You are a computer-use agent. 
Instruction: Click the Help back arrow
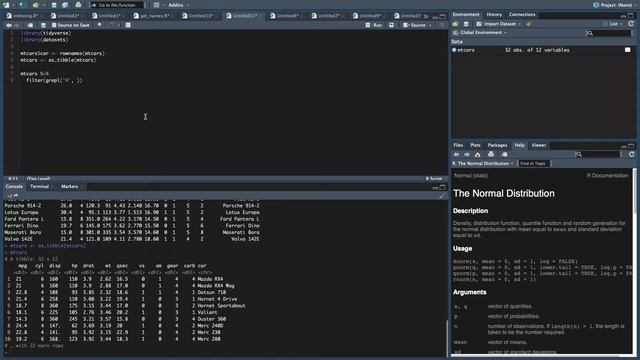[456, 154]
